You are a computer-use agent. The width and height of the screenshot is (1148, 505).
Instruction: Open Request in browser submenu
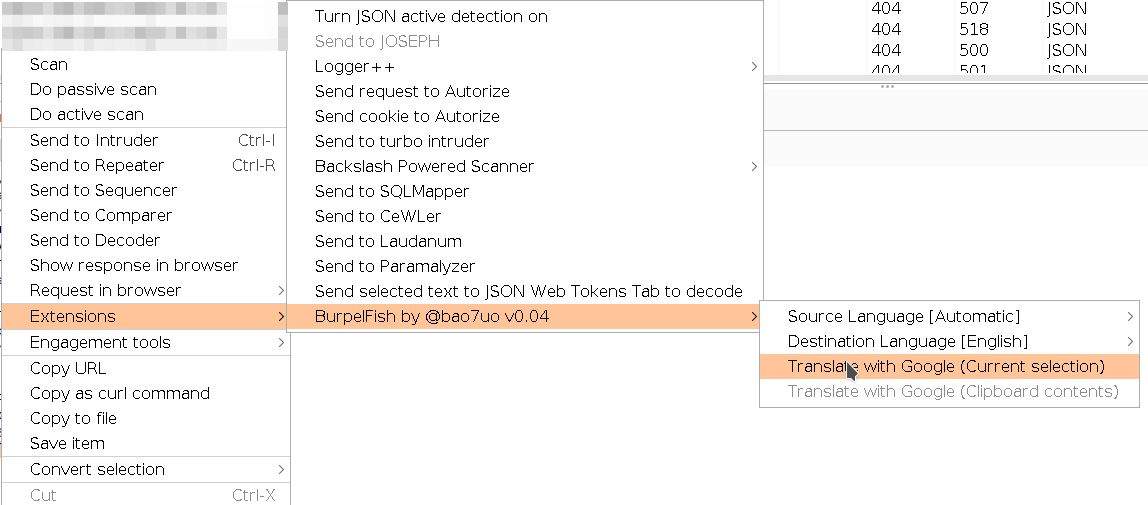coord(146,291)
